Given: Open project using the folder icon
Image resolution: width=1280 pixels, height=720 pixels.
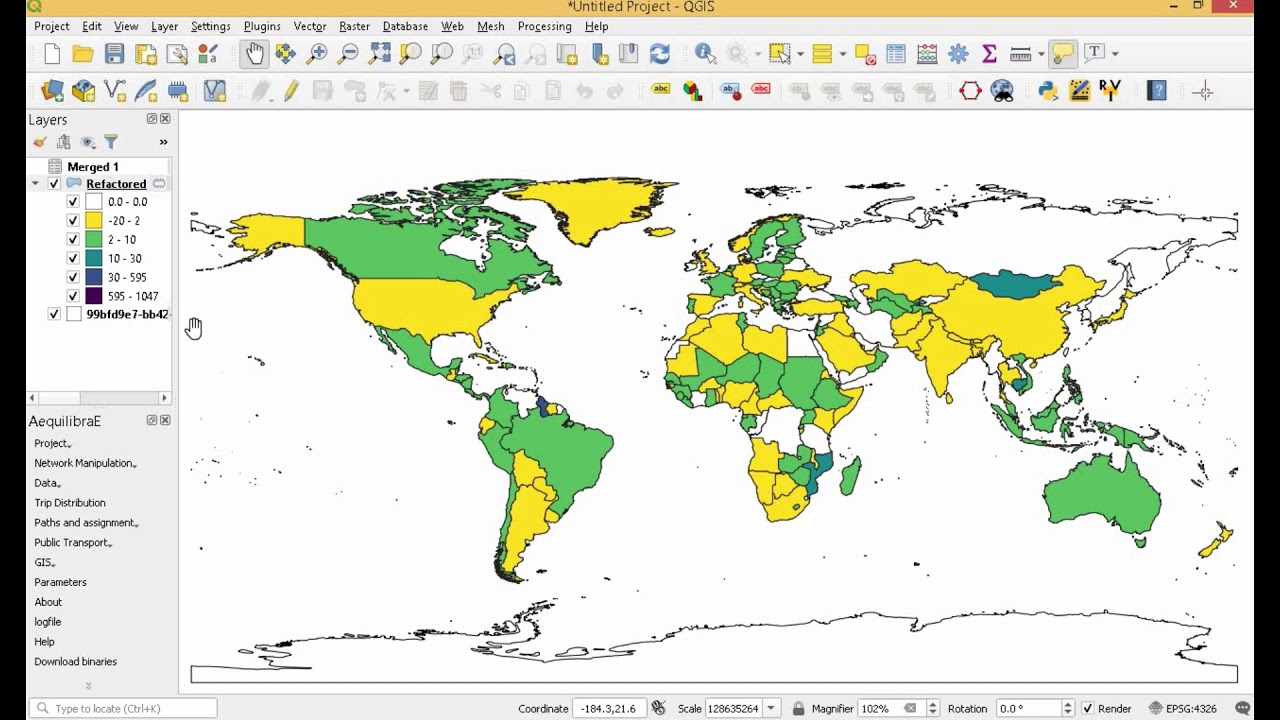Looking at the screenshot, I should [83, 54].
